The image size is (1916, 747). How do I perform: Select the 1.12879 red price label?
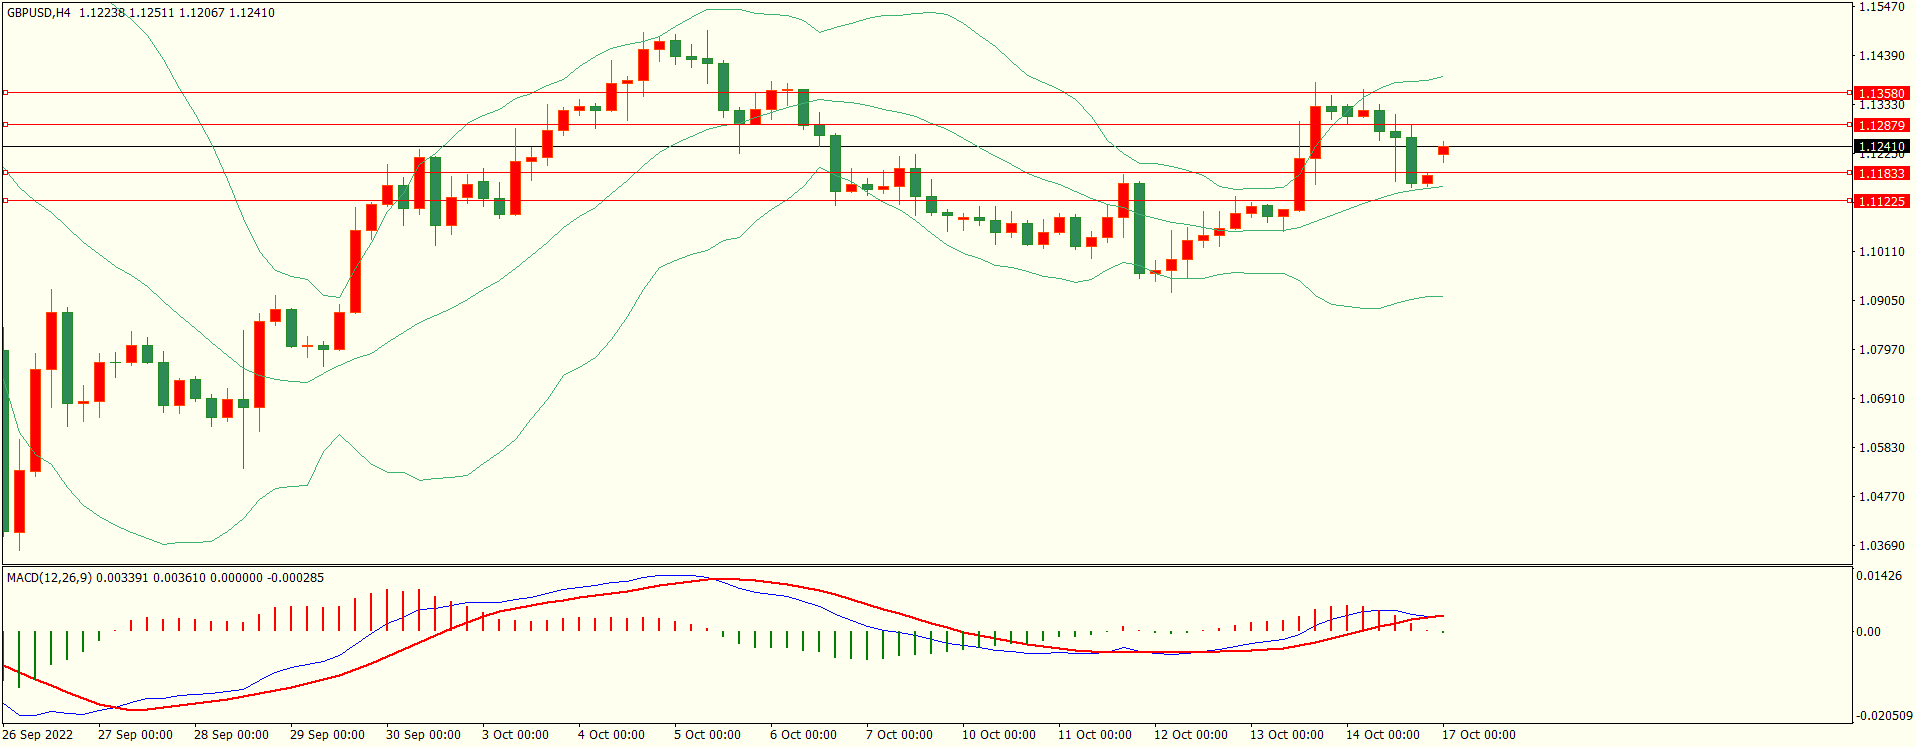tap(1881, 125)
